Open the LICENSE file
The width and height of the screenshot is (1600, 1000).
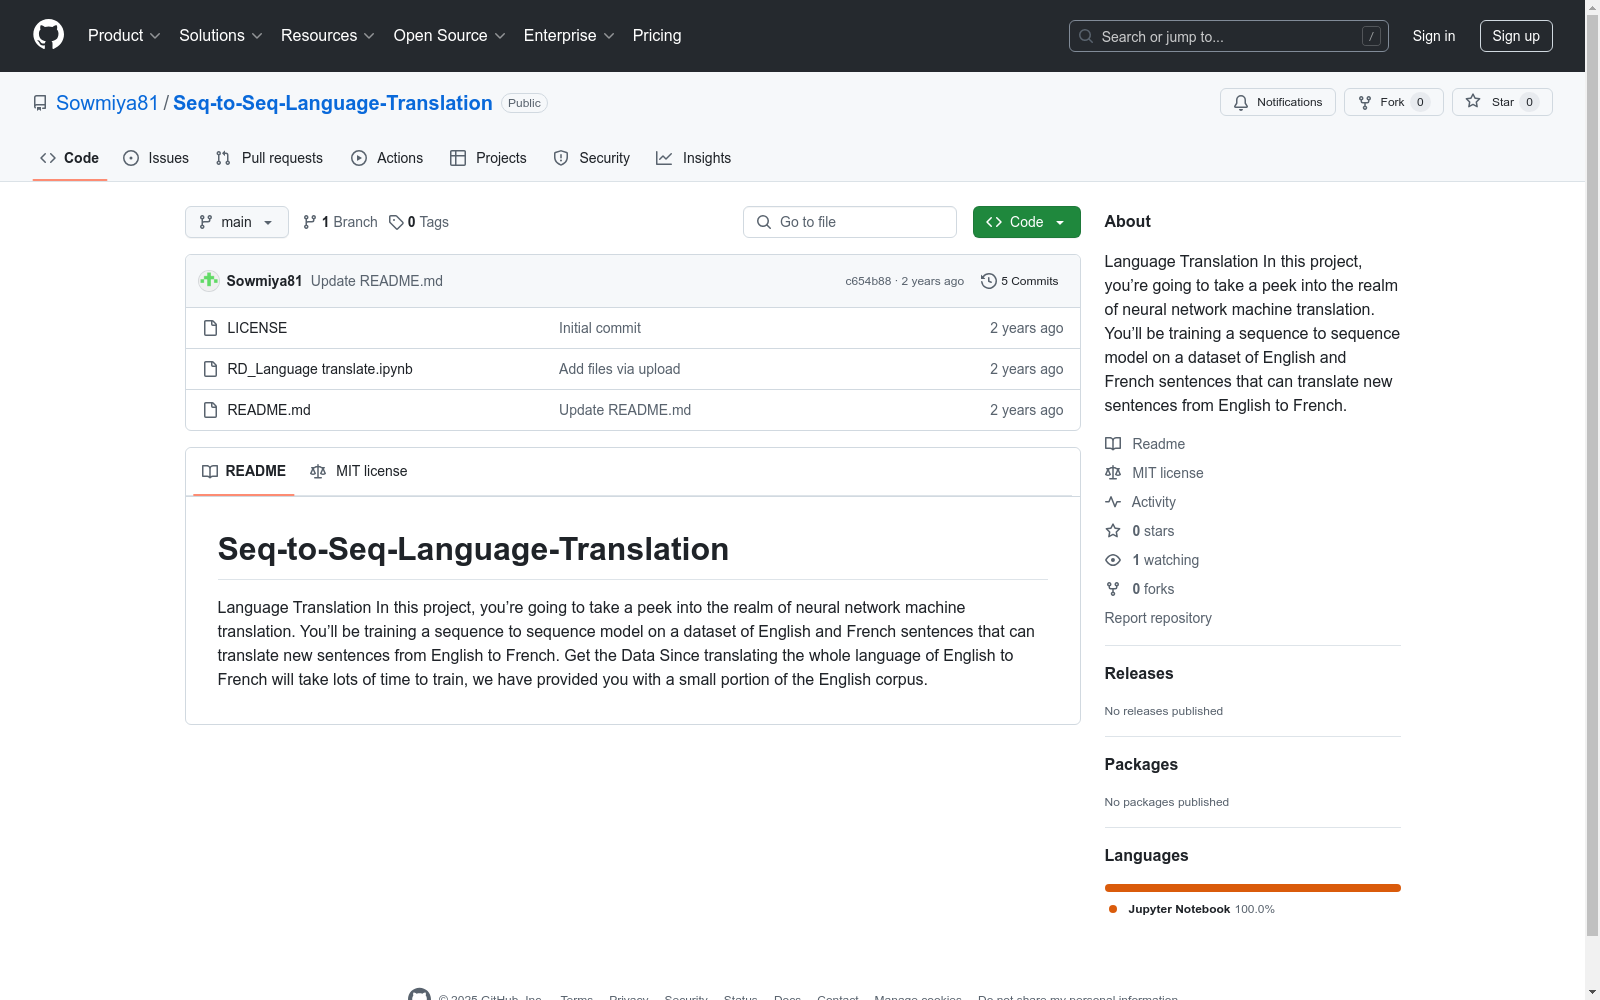tap(257, 328)
